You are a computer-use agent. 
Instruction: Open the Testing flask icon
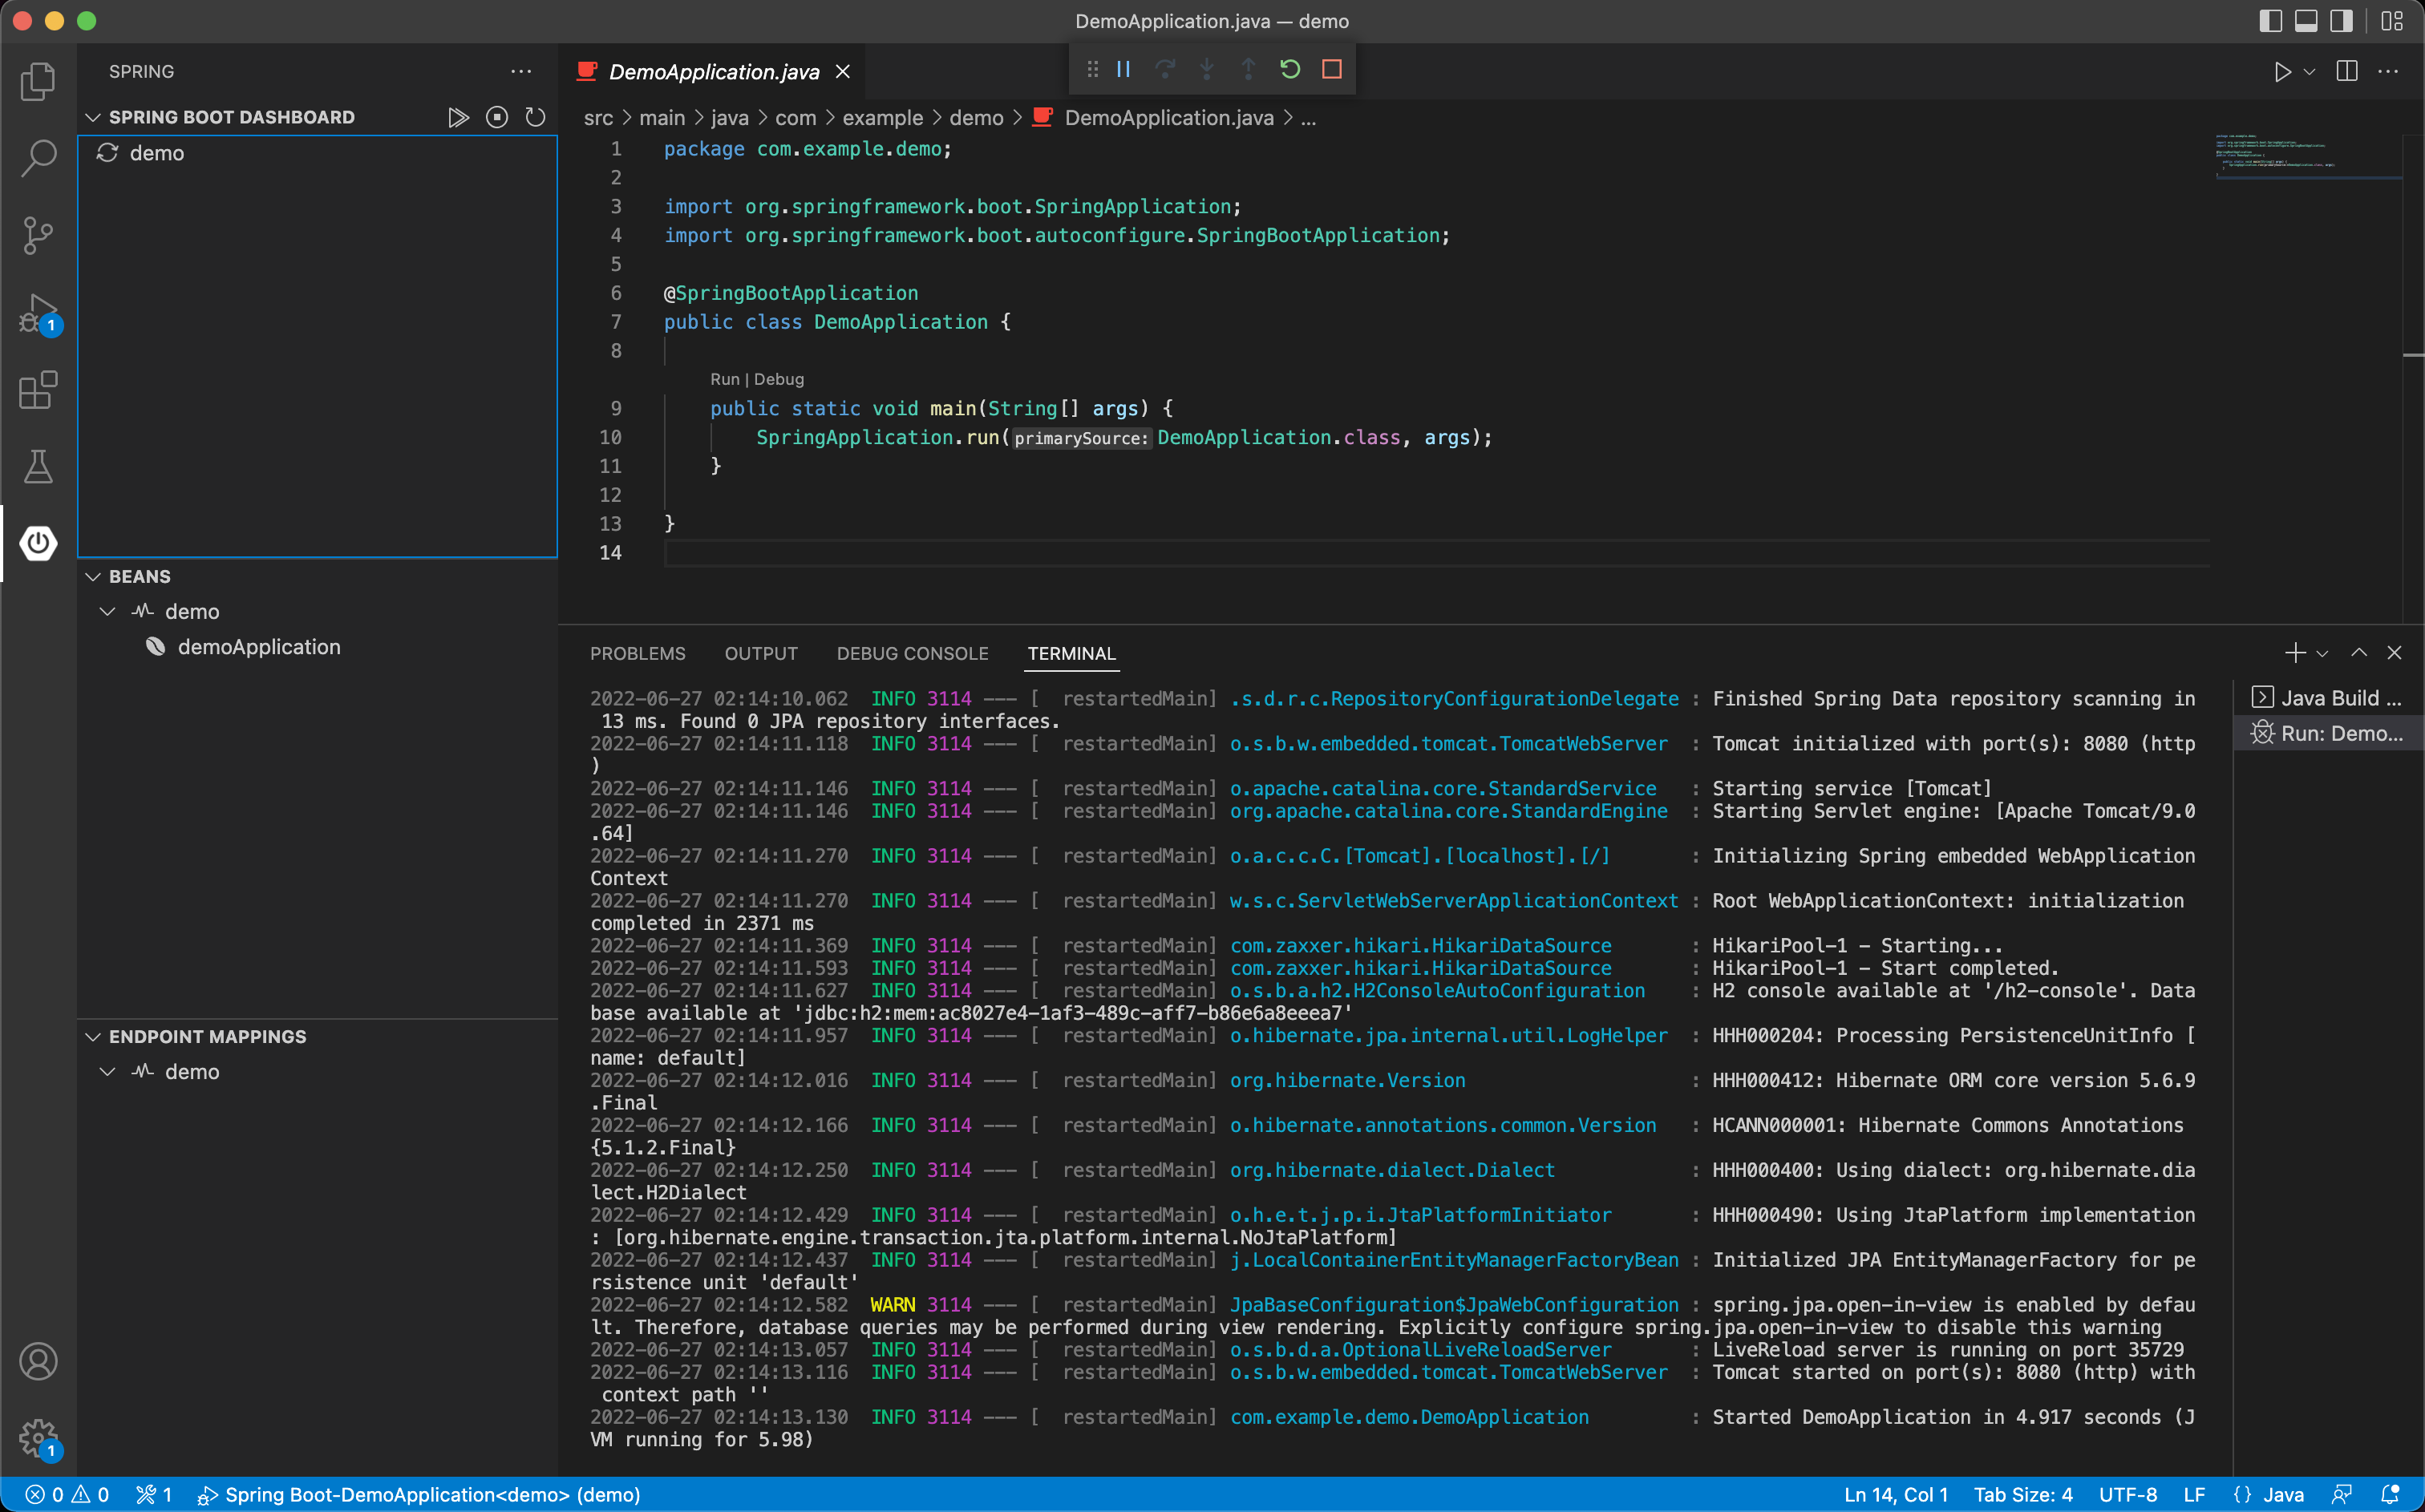pyautogui.click(x=38, y=467)
